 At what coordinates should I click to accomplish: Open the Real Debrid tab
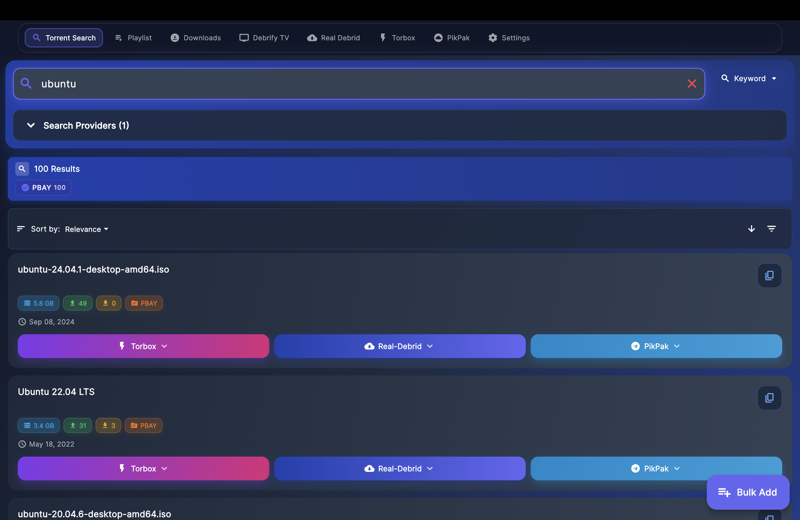tap(333, 38)
